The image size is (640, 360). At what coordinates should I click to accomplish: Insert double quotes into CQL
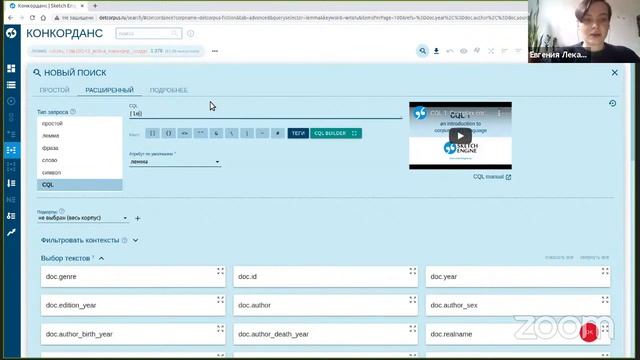(200, 133)
